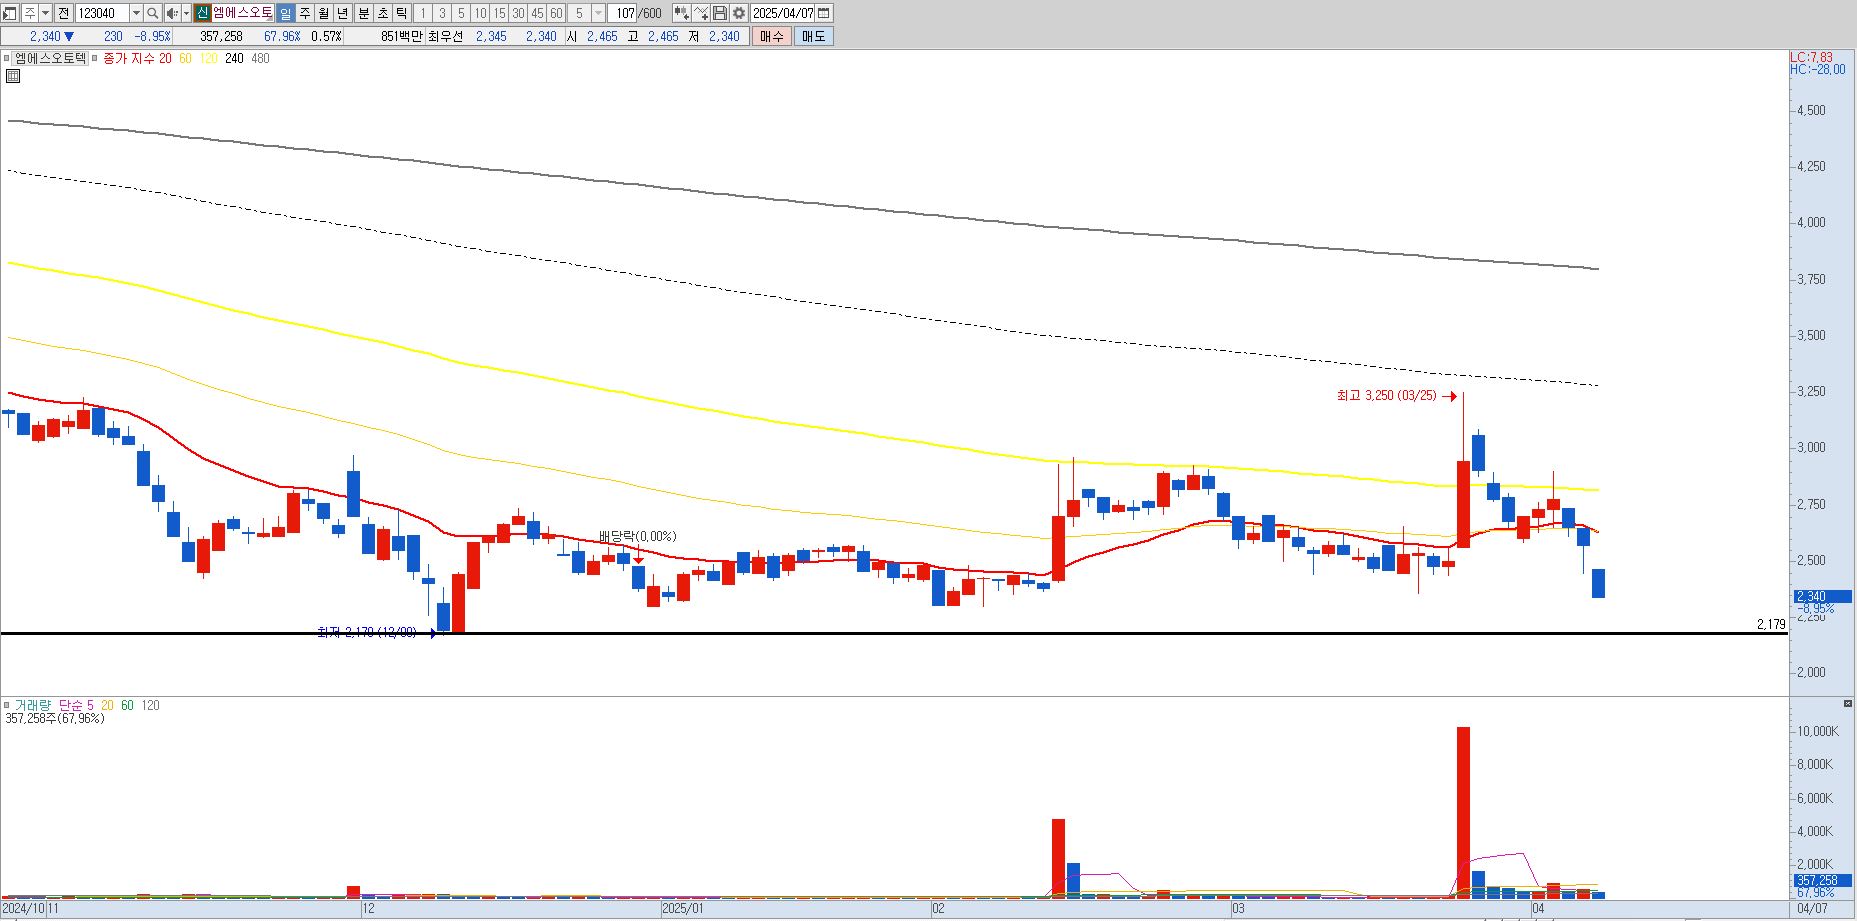Select the 60 minute interval button
Image resolution: width=1857 pixels, height=921 pixels.
[556, 13]
